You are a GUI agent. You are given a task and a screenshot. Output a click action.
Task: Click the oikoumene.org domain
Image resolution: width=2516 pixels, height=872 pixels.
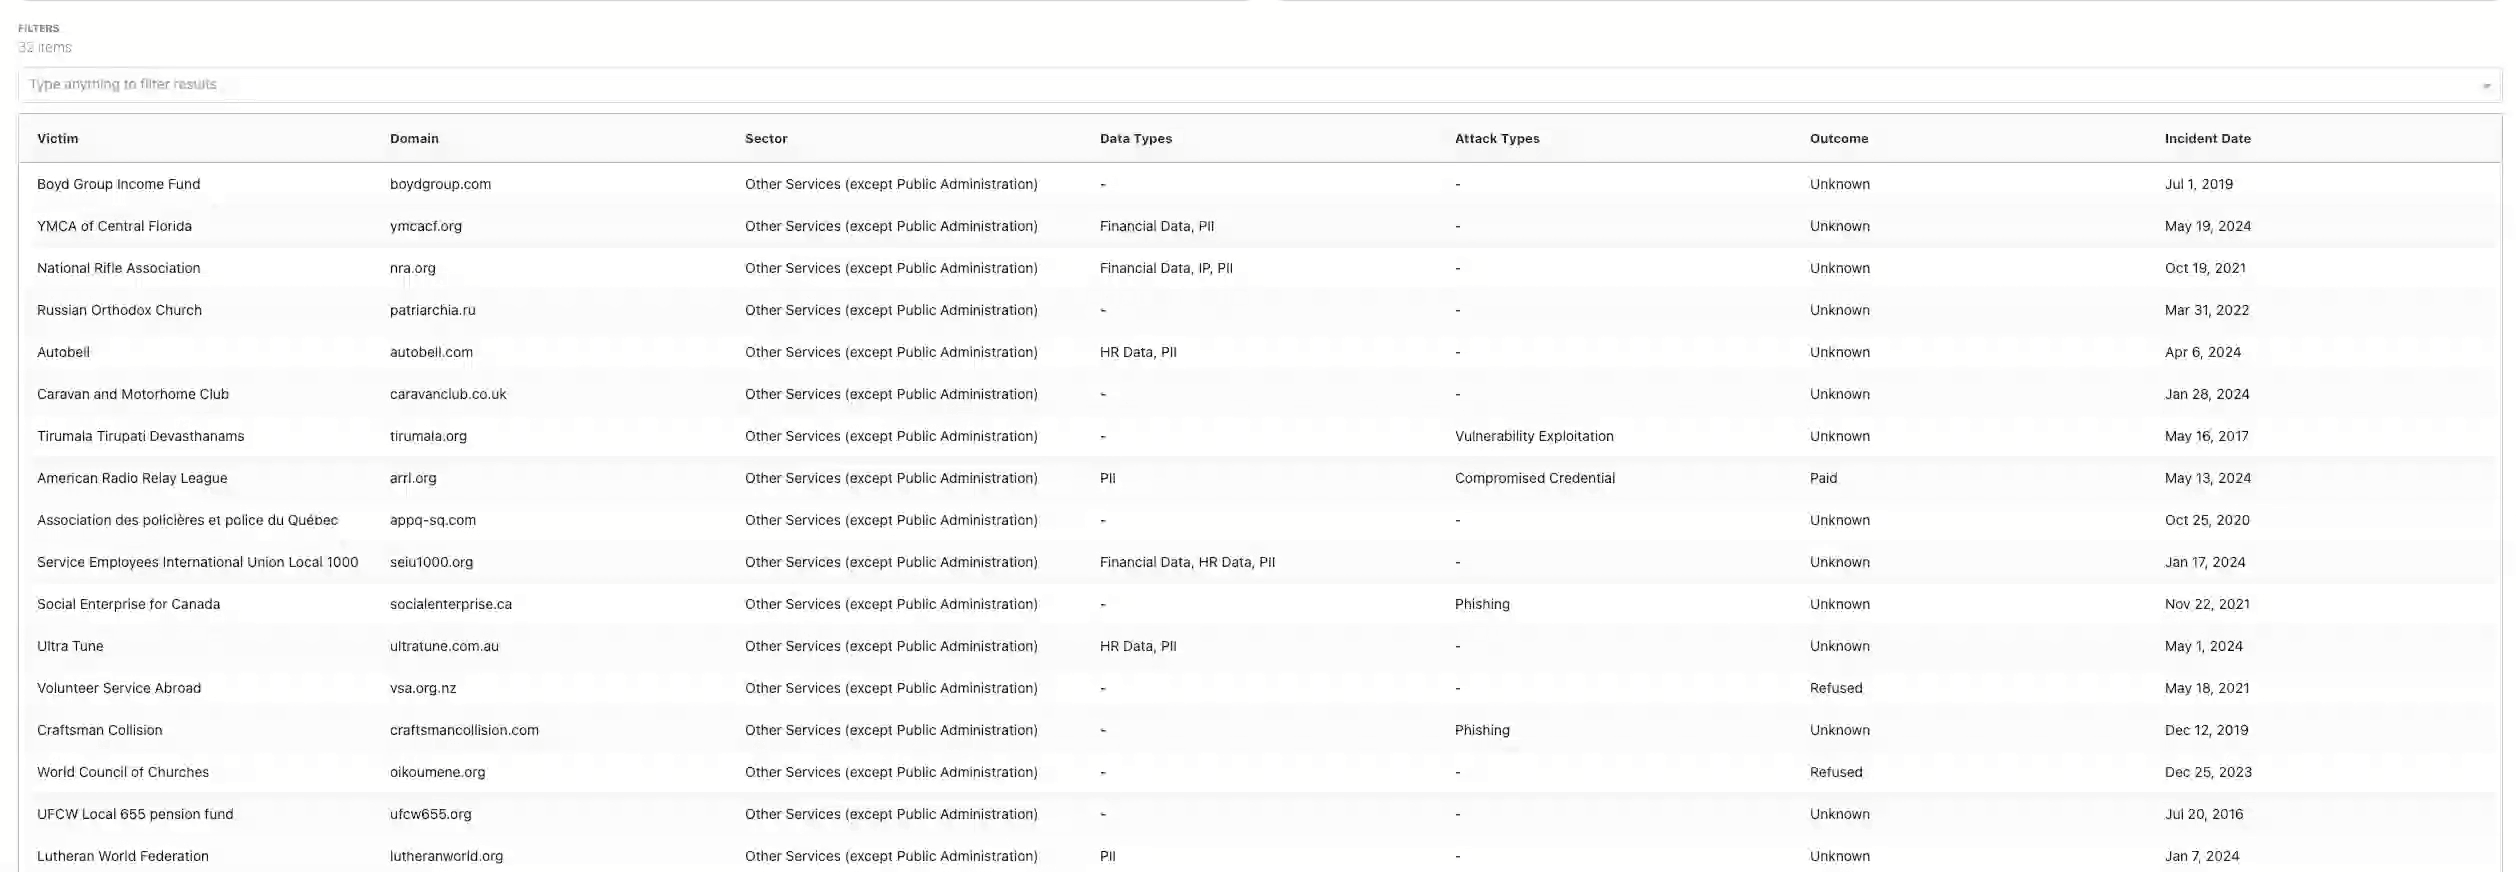click(438, 772)
